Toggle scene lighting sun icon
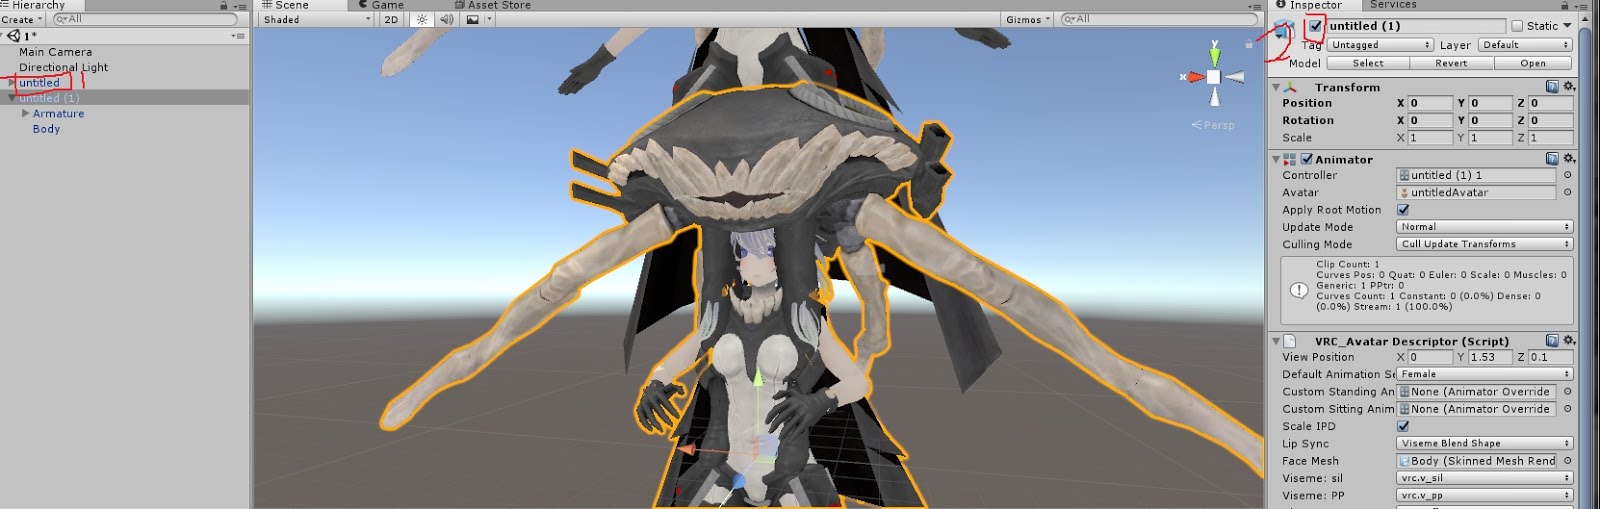Image resolution: width=1600 pixels, height=509 pixels. pyautogui.click(x=422, y=19)
